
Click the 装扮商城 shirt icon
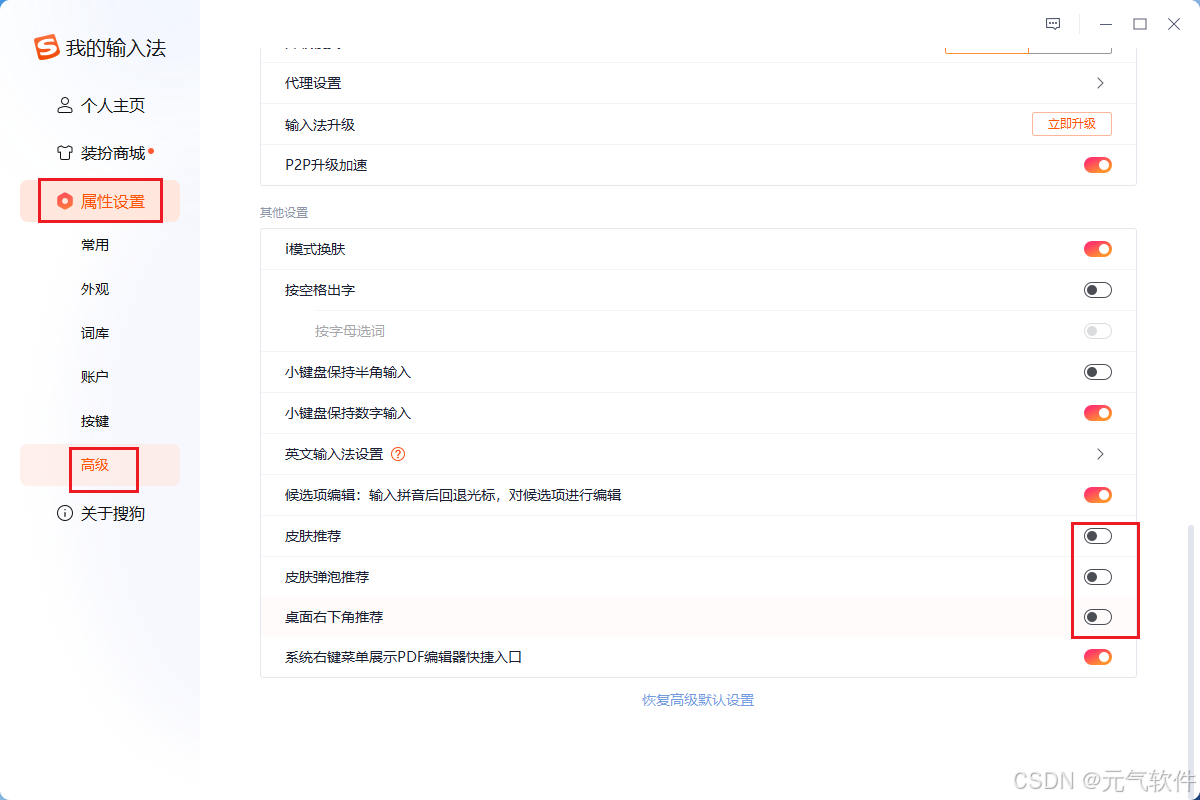(65, 153)
